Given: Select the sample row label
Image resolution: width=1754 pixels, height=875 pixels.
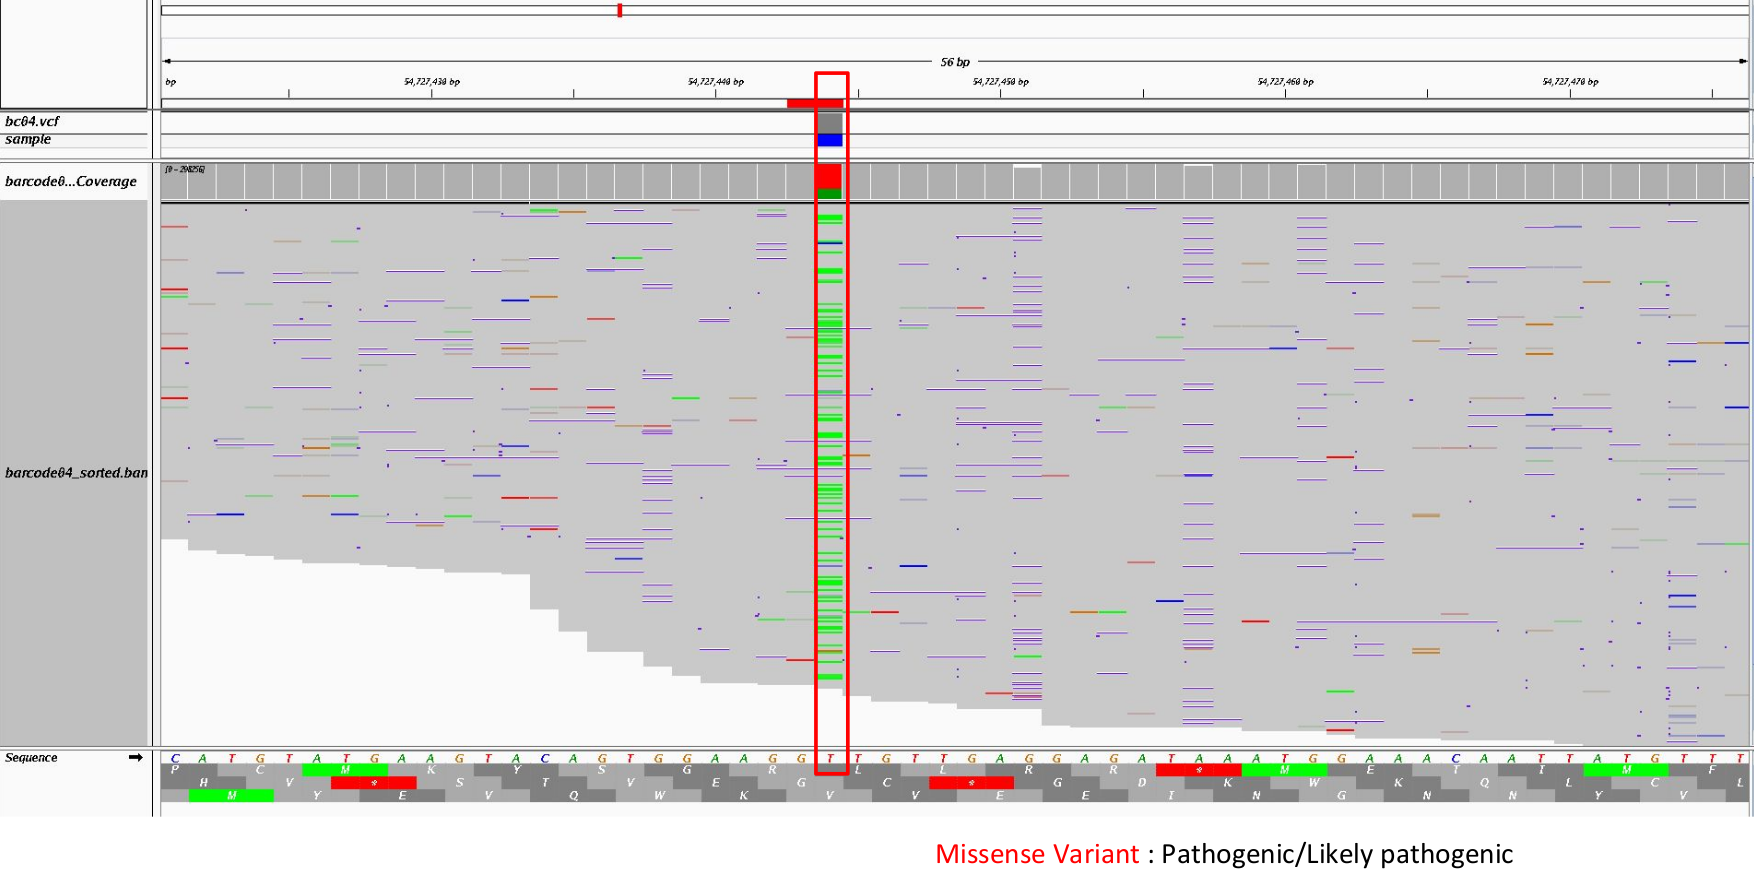Looking at the screenshot, I should click(28, 139).
